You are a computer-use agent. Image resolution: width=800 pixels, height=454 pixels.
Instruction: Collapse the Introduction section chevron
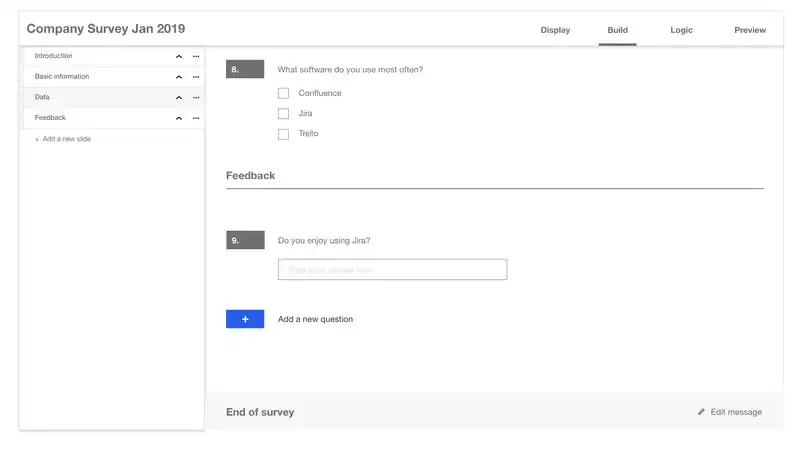179,57
